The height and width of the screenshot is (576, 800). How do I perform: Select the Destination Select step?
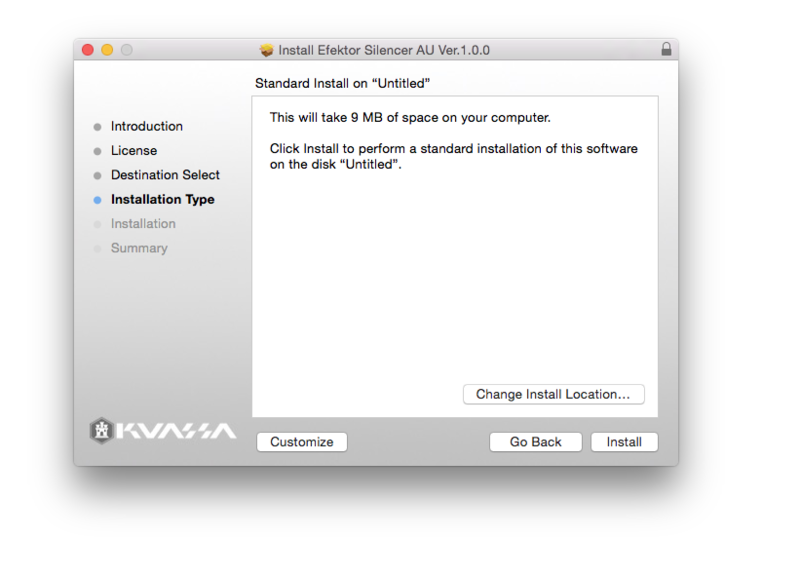pos(165,175)
